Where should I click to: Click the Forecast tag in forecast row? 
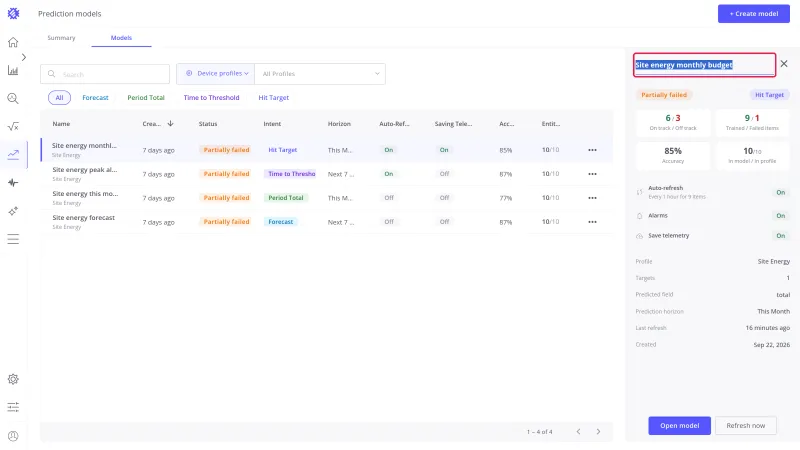(x=281, y=222)
